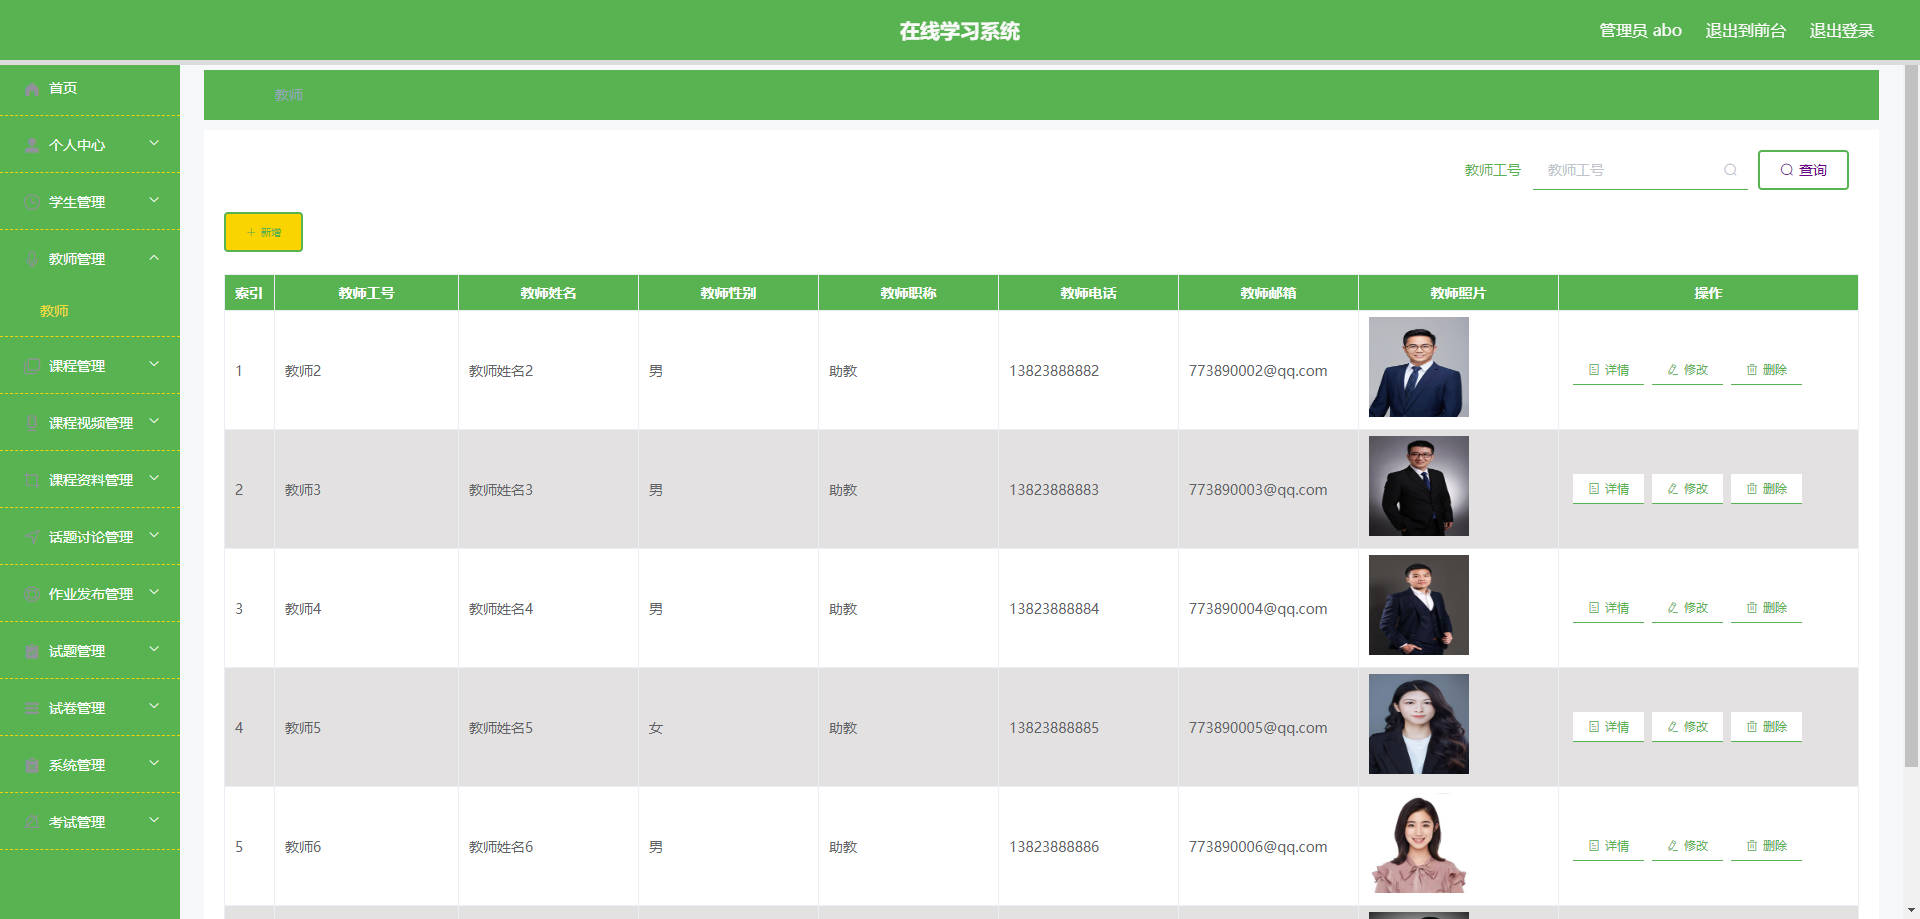Viewport: 1920px width, 919px height.
Task: Click 修改 for 教师3
Action: click(1687, 489)
